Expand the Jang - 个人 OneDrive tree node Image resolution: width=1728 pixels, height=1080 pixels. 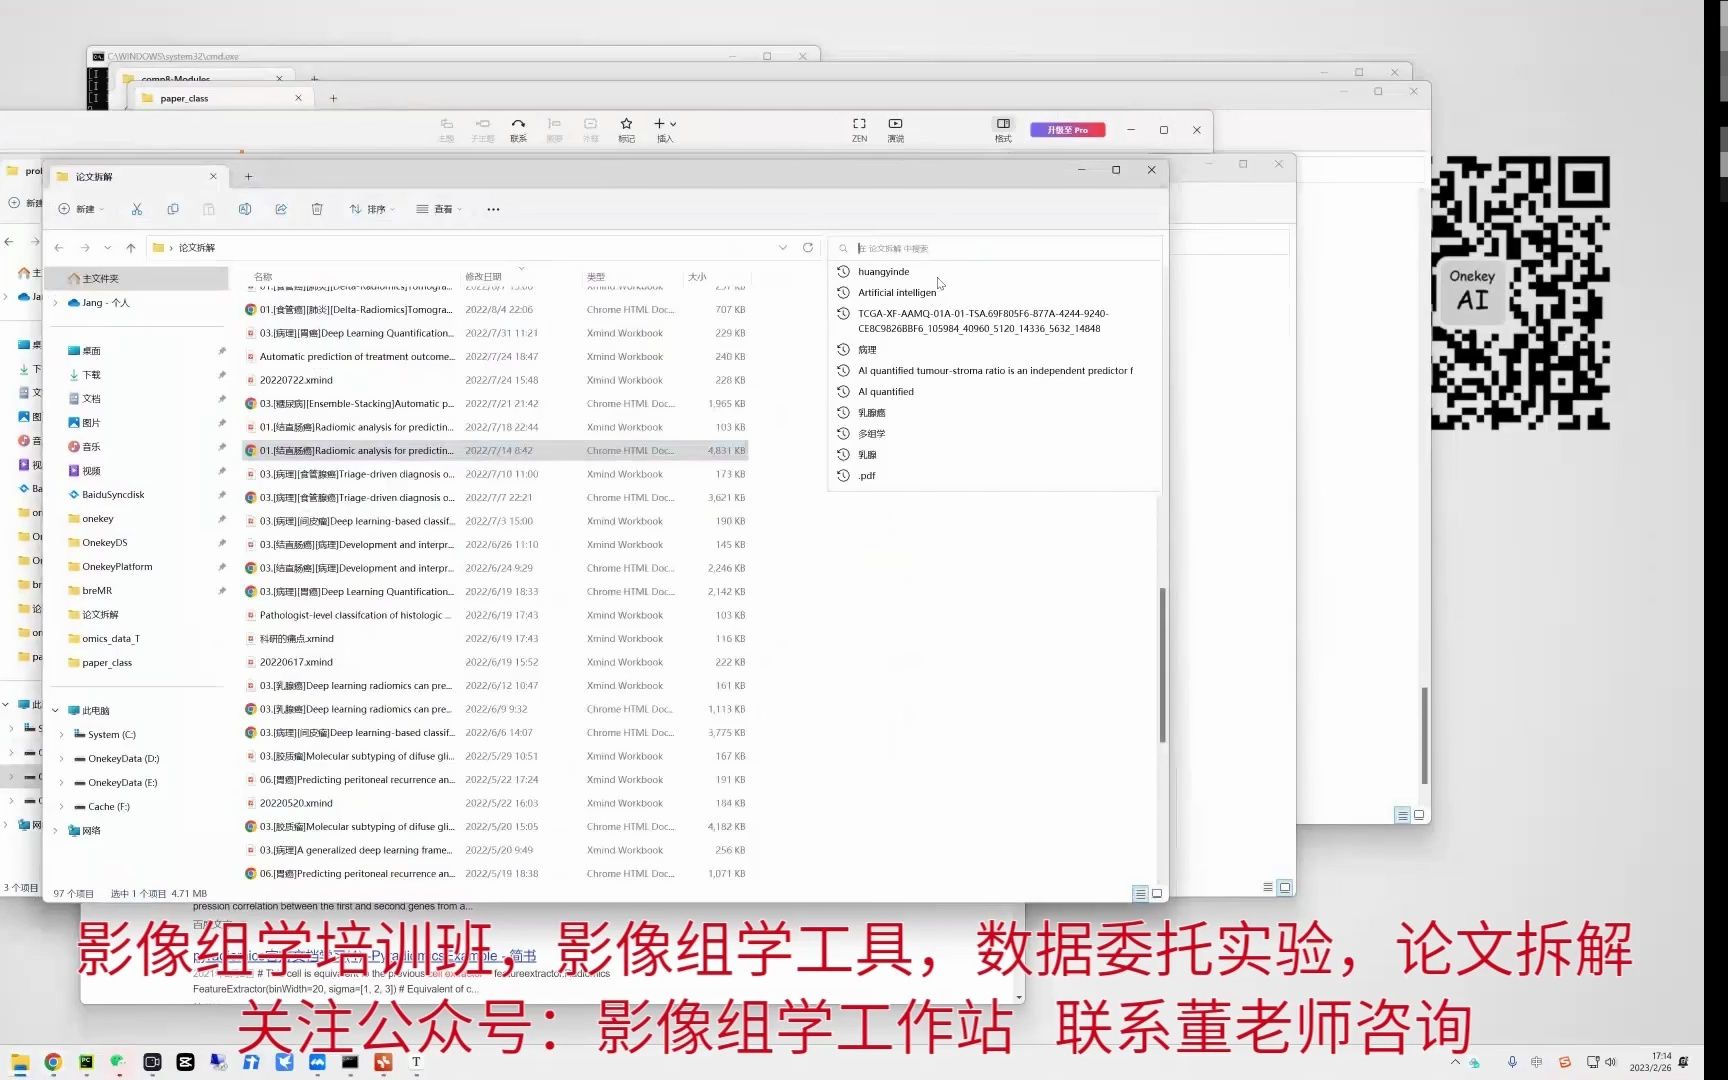tap(55, 303)
